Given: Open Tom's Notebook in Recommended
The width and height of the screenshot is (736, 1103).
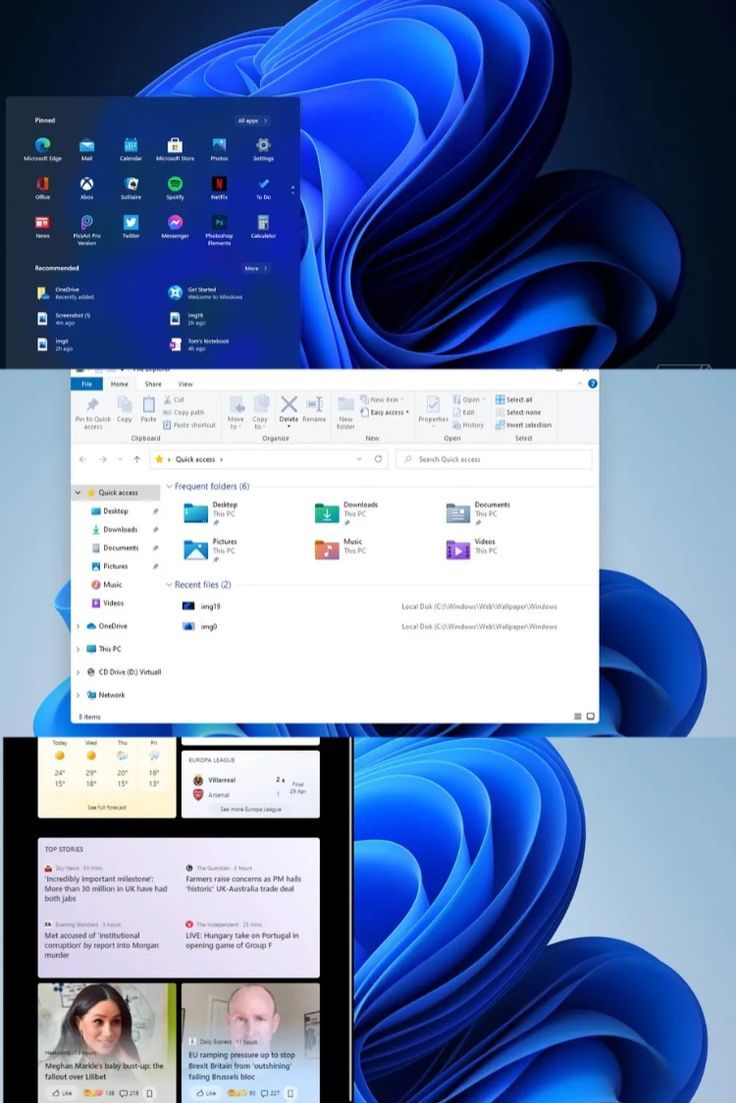Looking at the screenshot, I should coord(199,345).
